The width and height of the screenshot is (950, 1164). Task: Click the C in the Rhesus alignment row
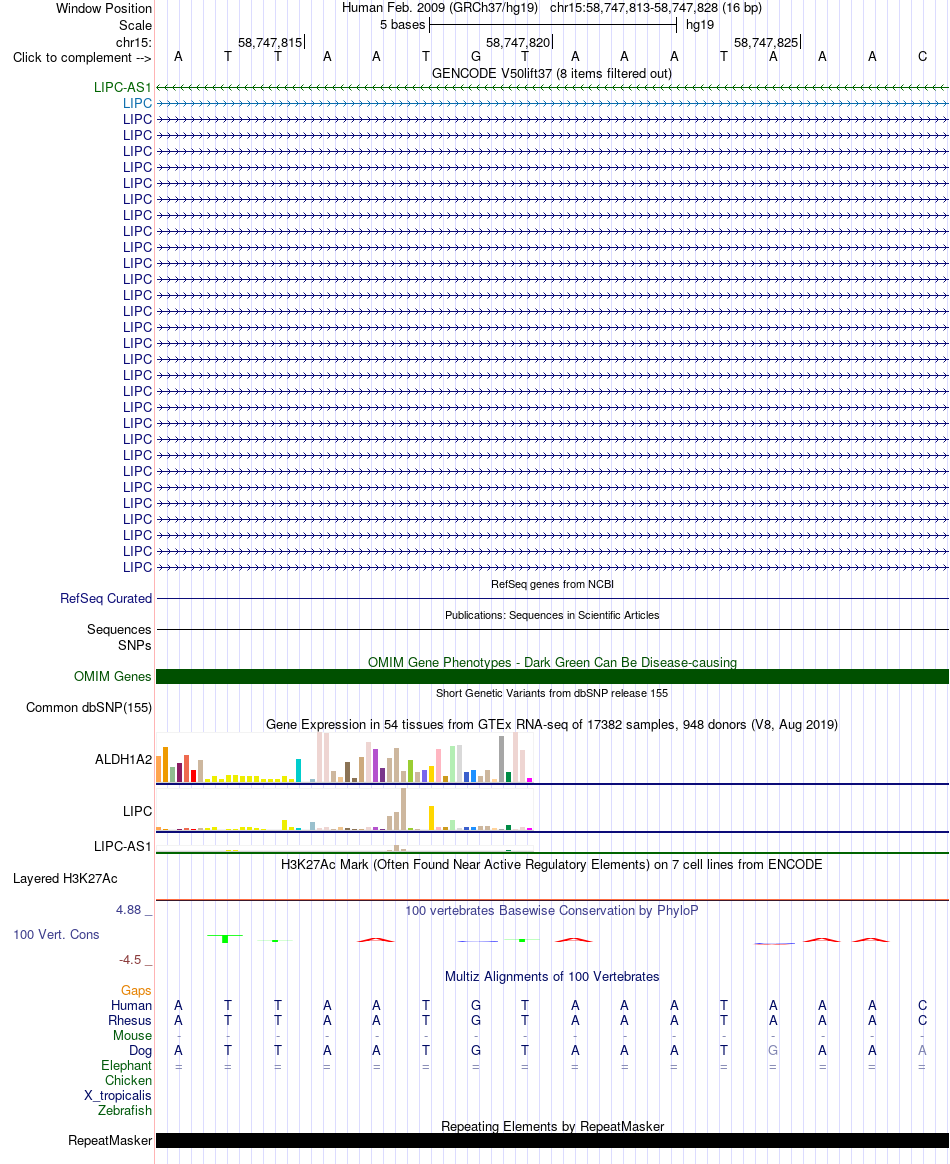(923, 1021)
